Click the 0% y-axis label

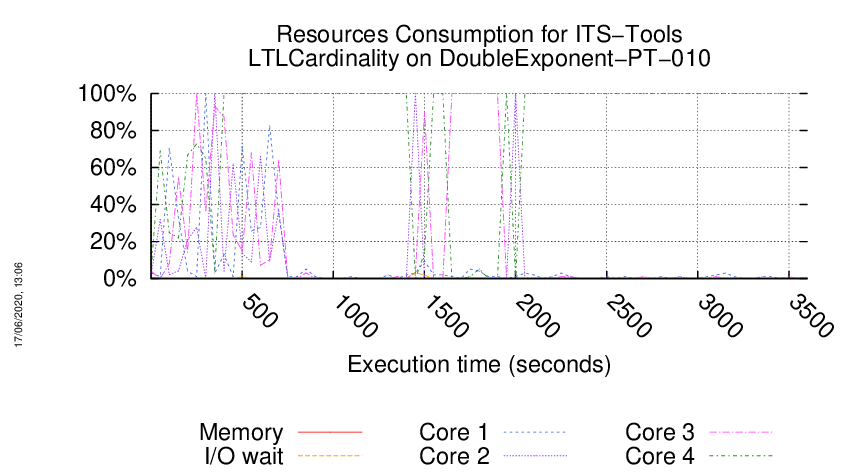point(119,278)
